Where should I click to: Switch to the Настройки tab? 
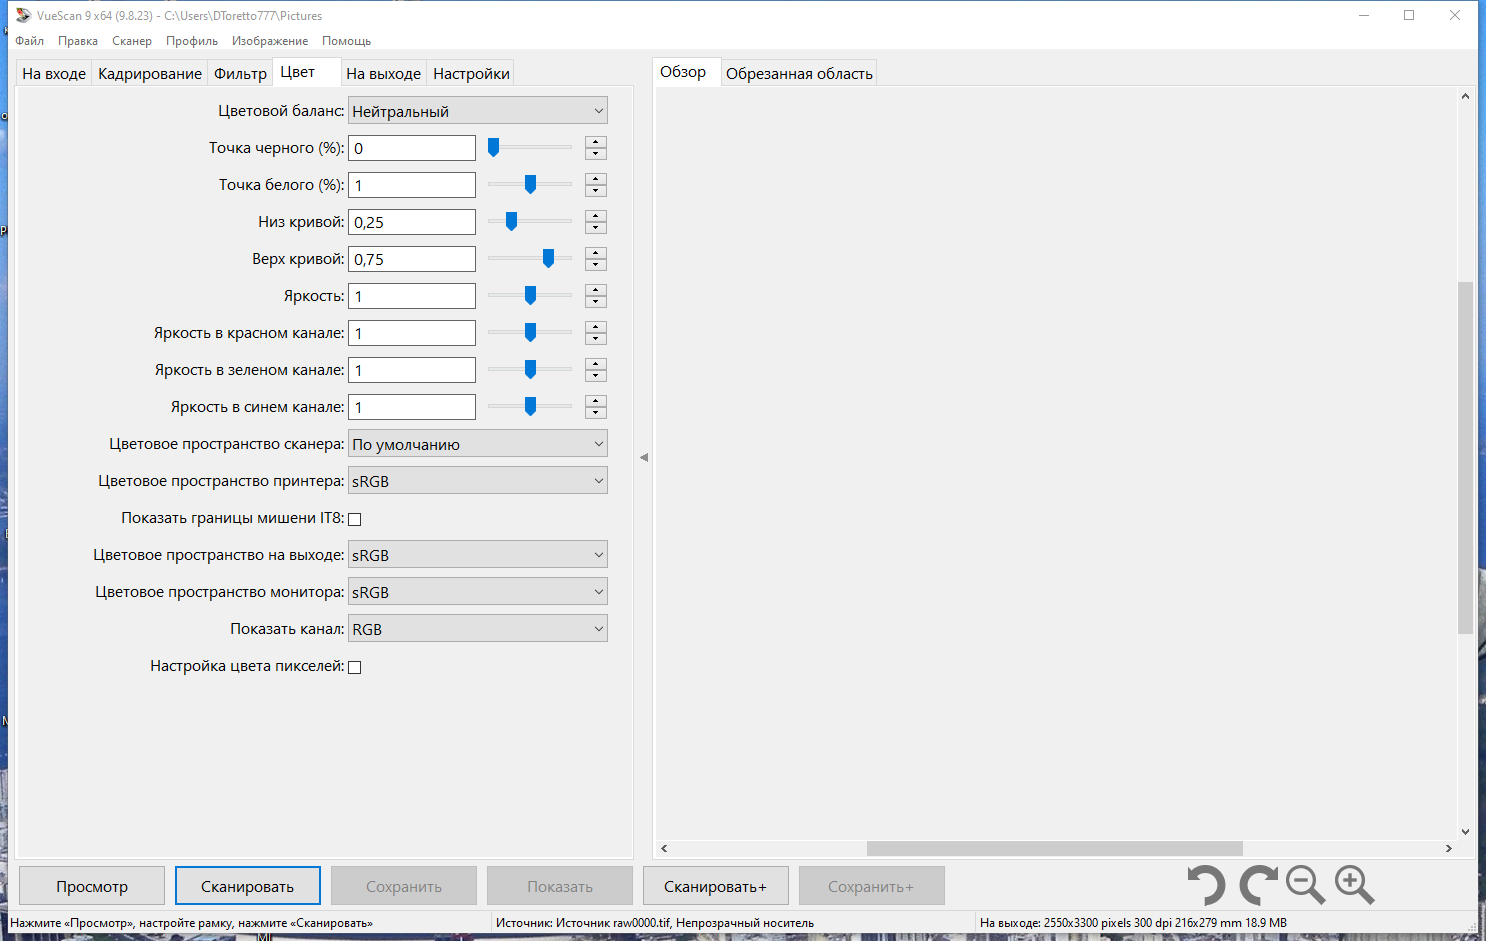471,74
